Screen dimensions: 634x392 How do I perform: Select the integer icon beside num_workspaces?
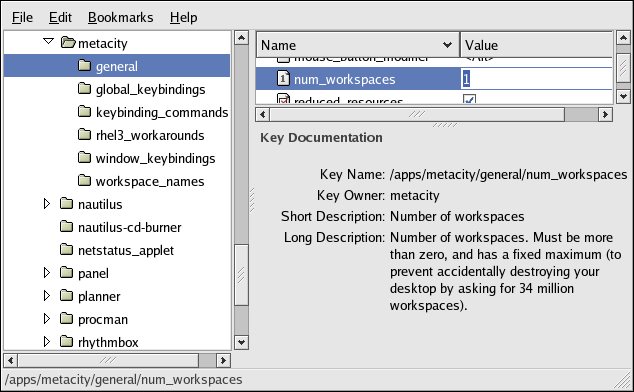[283, 78]
